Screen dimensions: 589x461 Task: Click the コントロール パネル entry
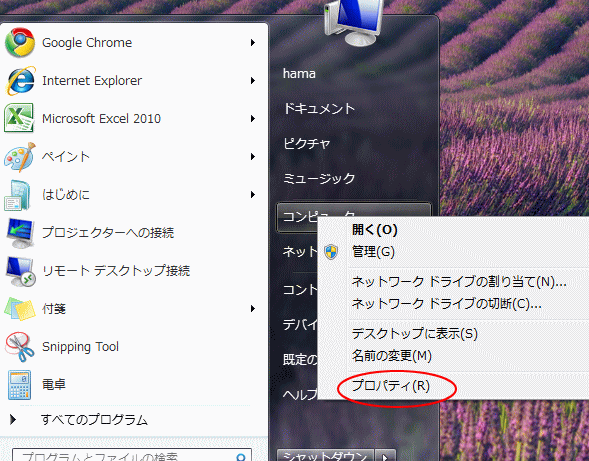(x=300, y=289)
